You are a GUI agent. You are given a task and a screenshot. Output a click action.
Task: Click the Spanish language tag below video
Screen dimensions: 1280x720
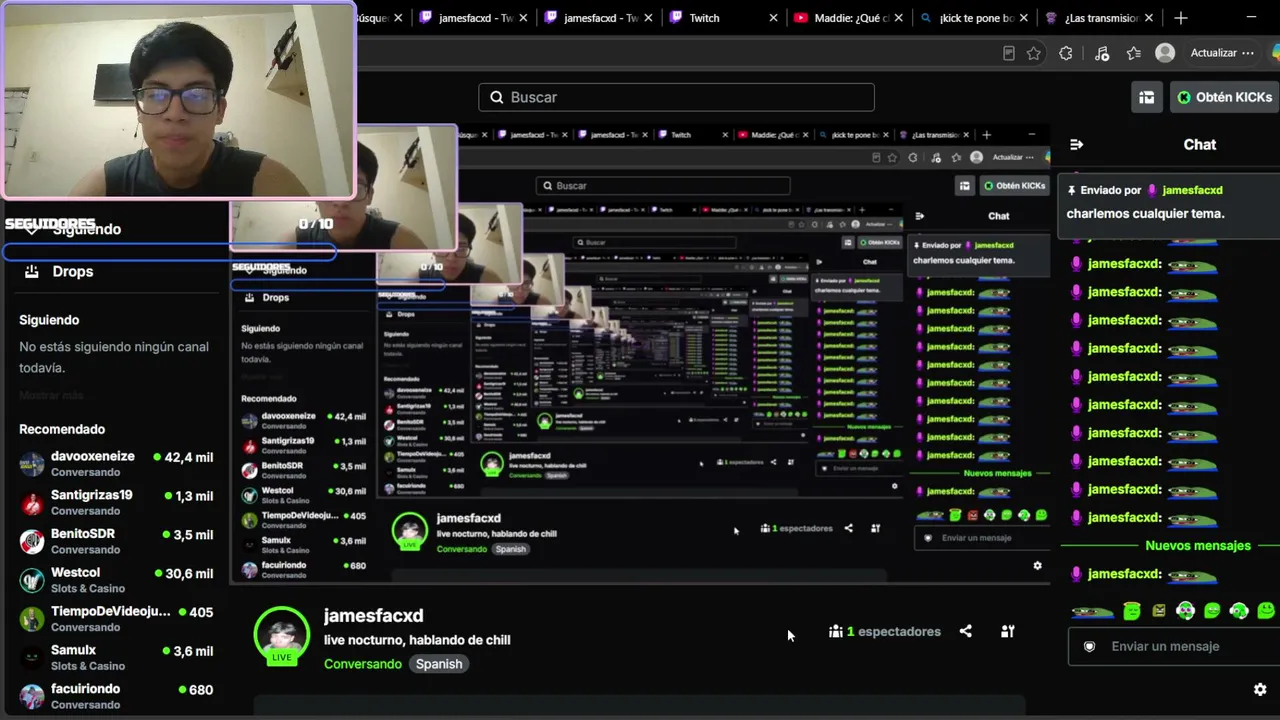[439, 664]
